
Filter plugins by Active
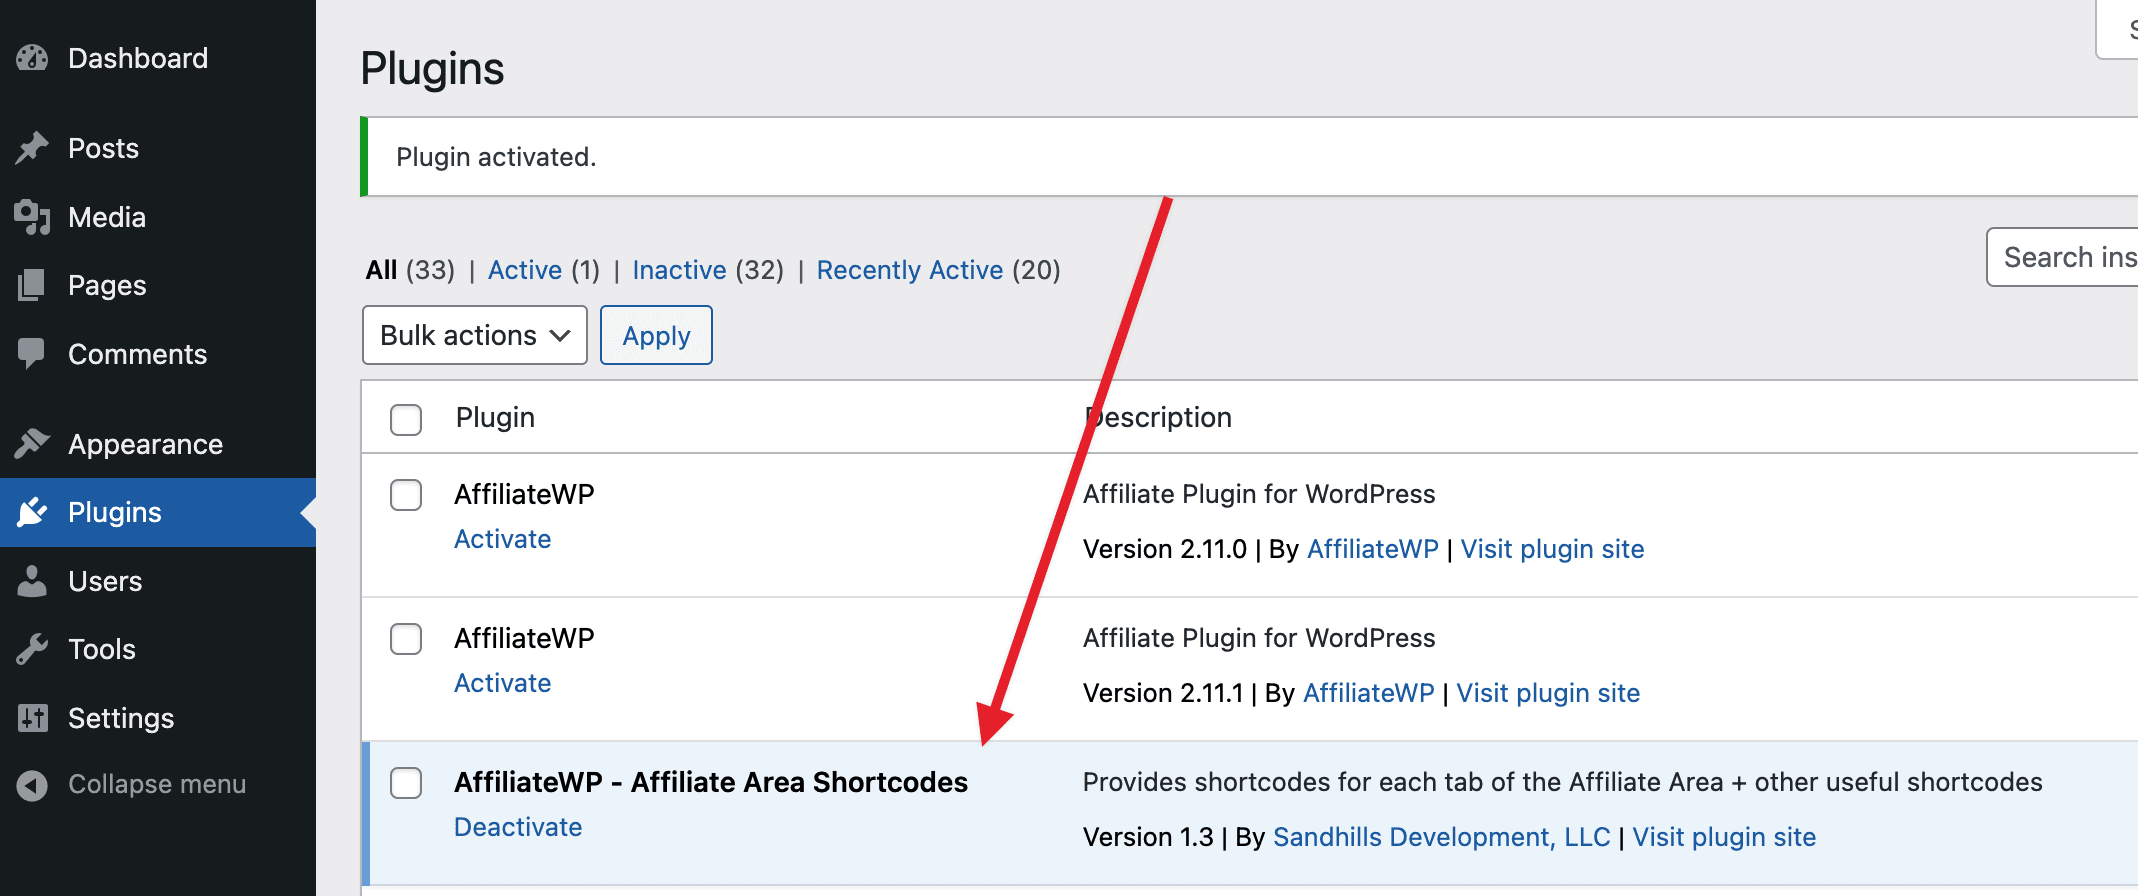pyautogui.click(x=525, y=270)
